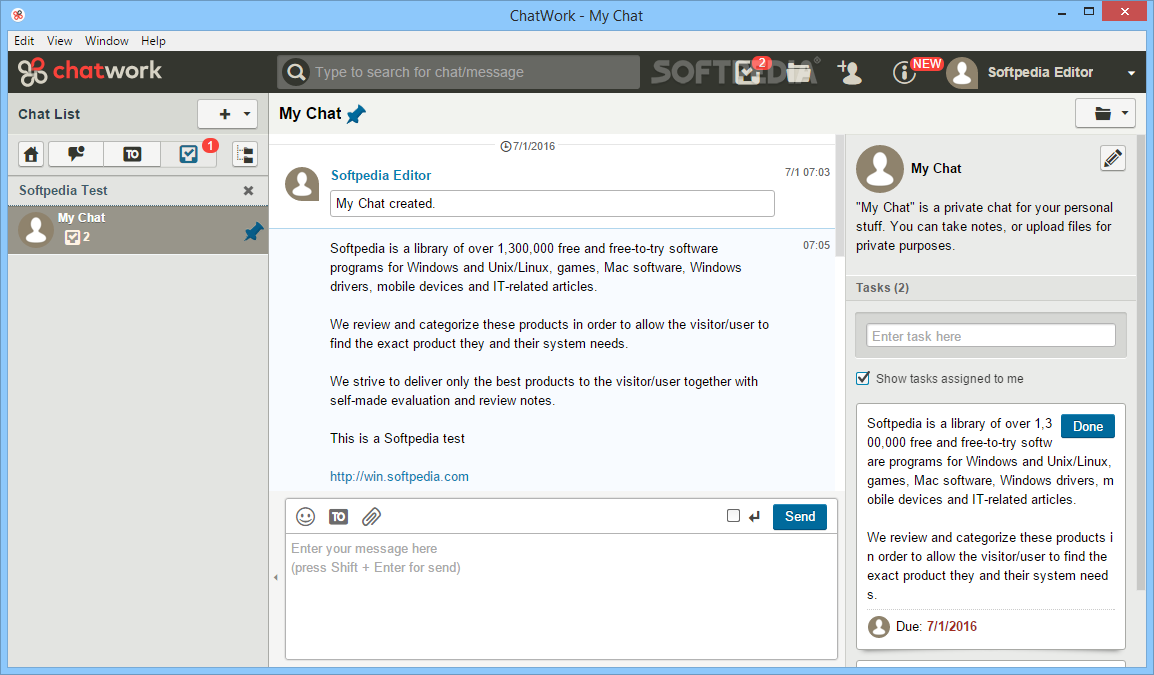Click the TO button in message toolbar
The image size is (1154, 675).
pyautogui.click(x=339, y=517)
